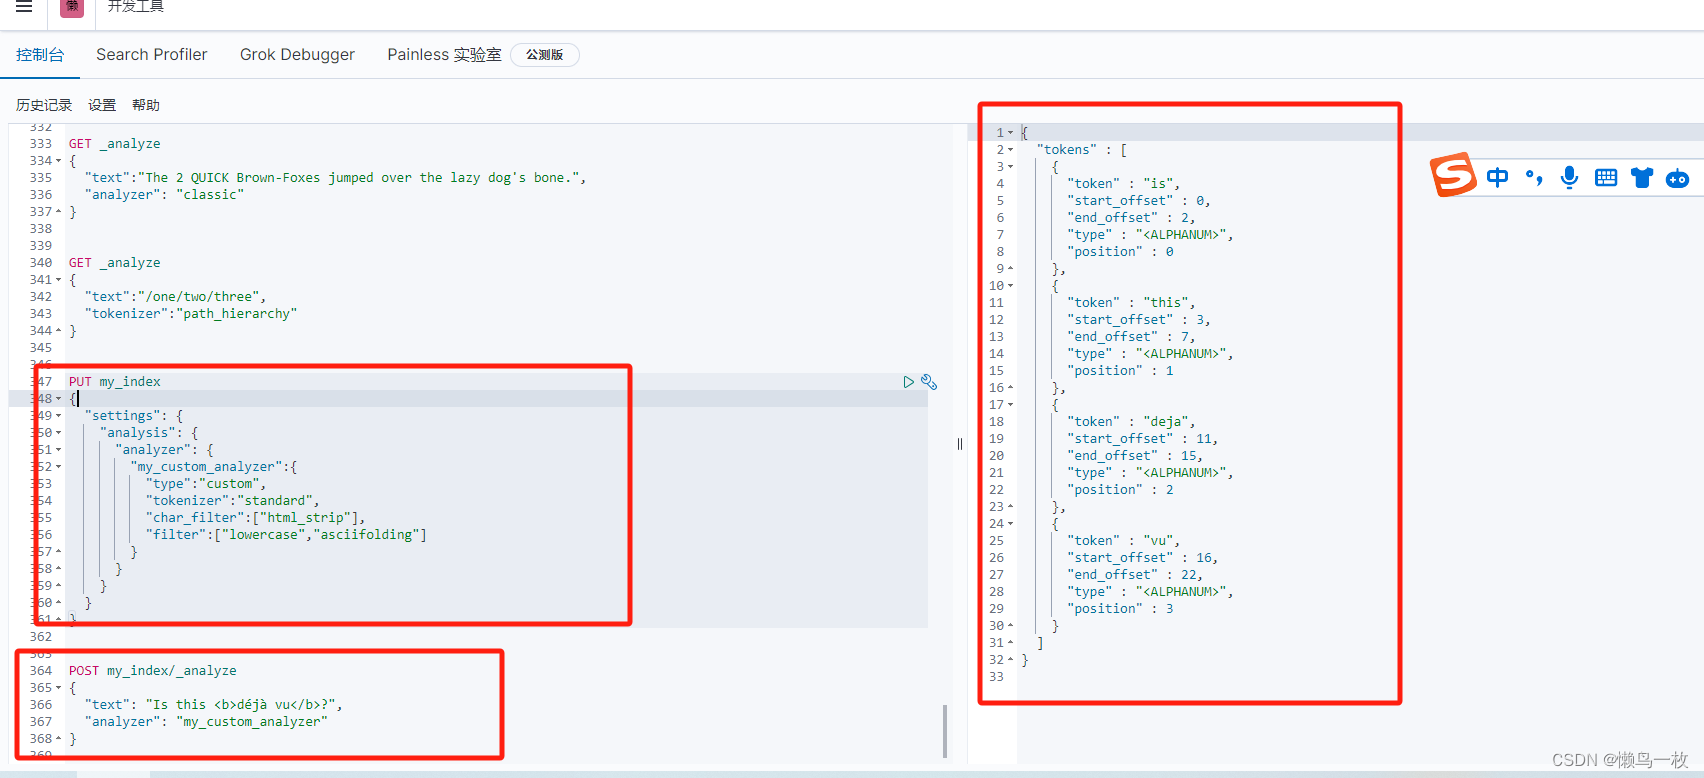
Task: Open Sogou toolbox game icon
Action: (x=1677, y=178)
